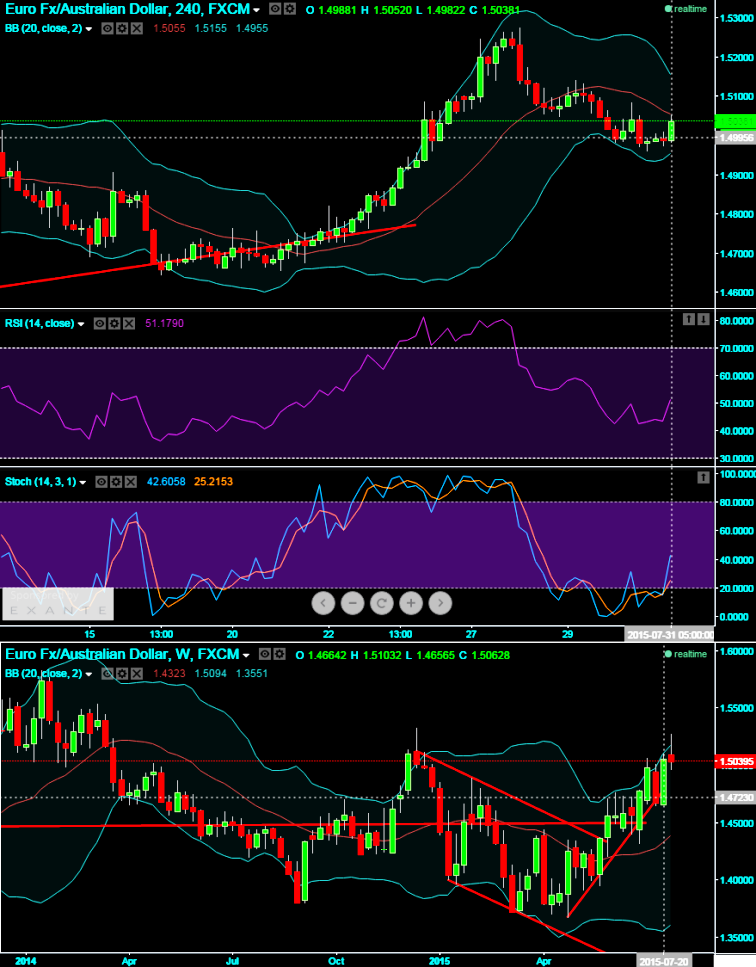Pan chart right with round arrow button
Image resolution: width=756 pixels, height=967 pixels.
coord(440,603)
